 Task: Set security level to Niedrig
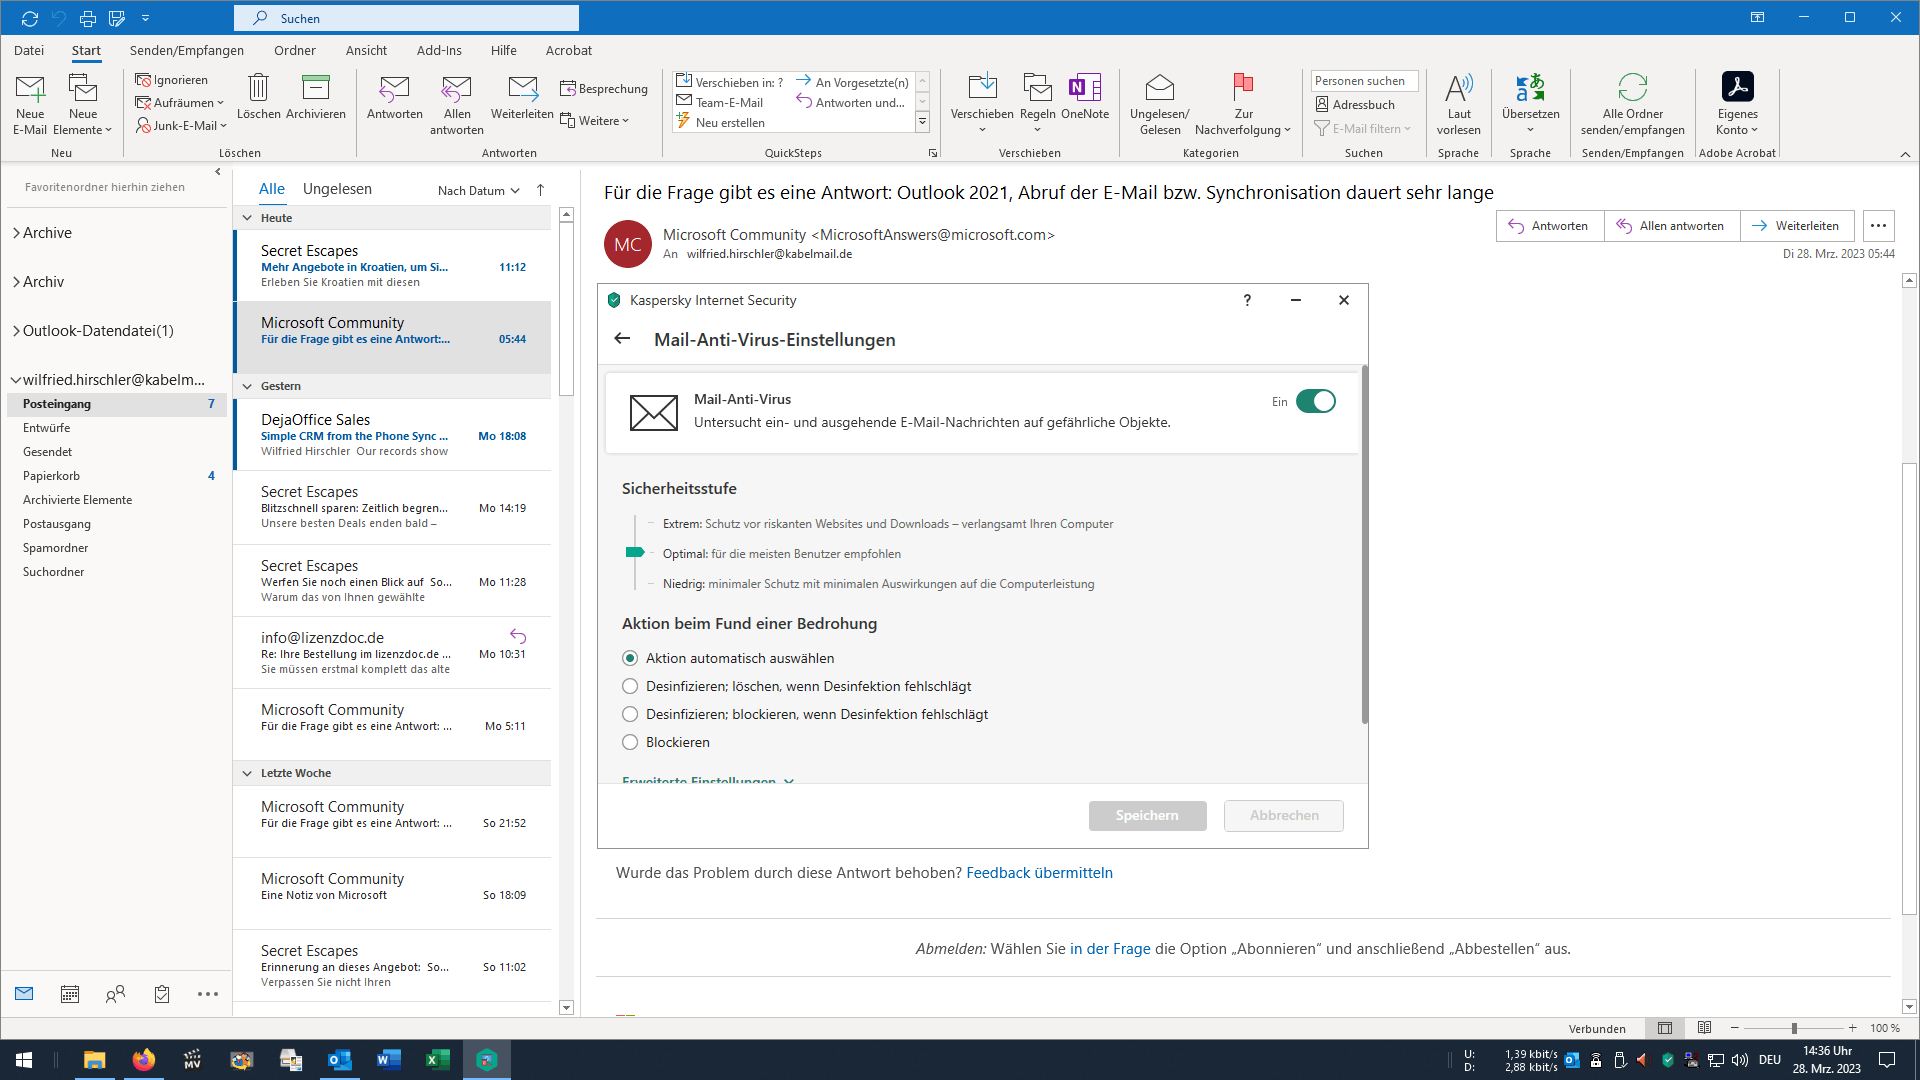coord(878,584)
